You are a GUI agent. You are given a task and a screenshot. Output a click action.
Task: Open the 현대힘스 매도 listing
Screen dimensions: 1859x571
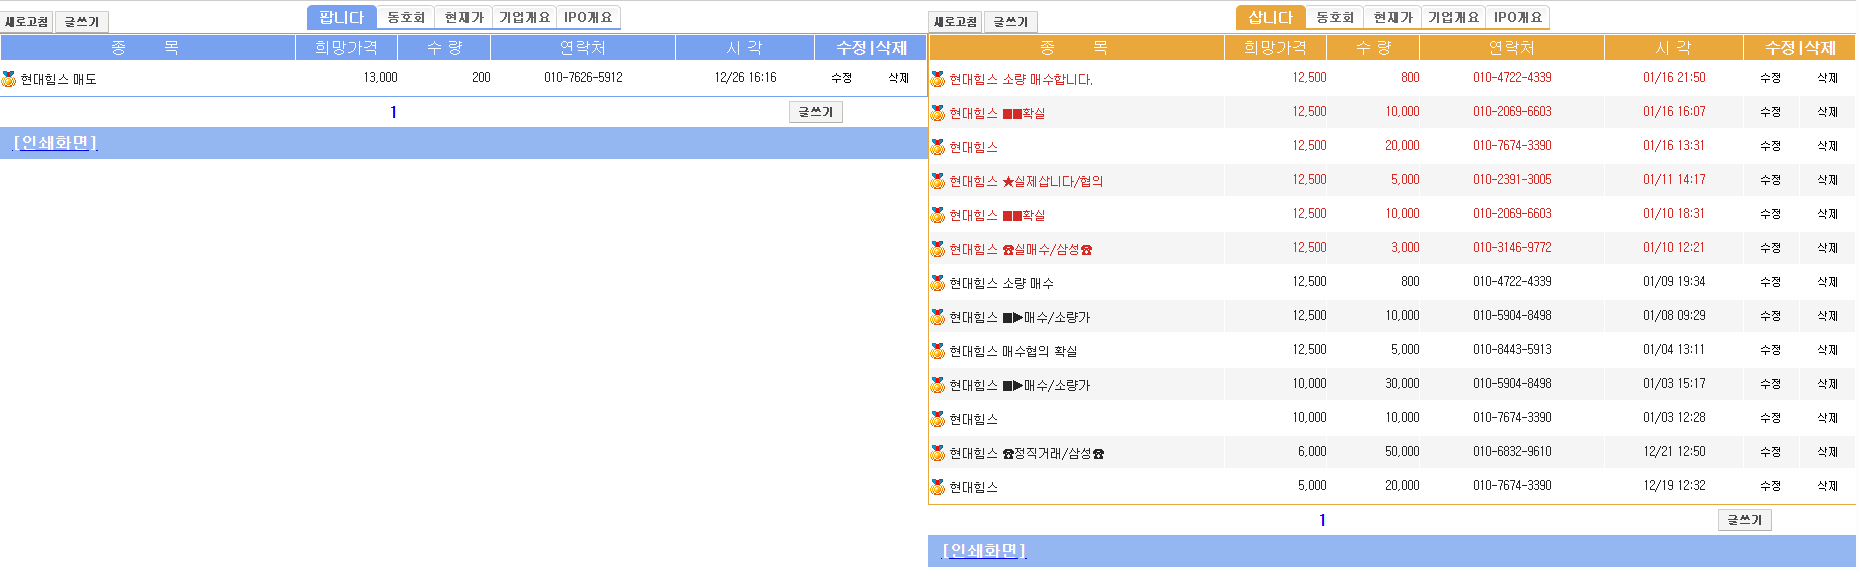[x=58, y=79]
